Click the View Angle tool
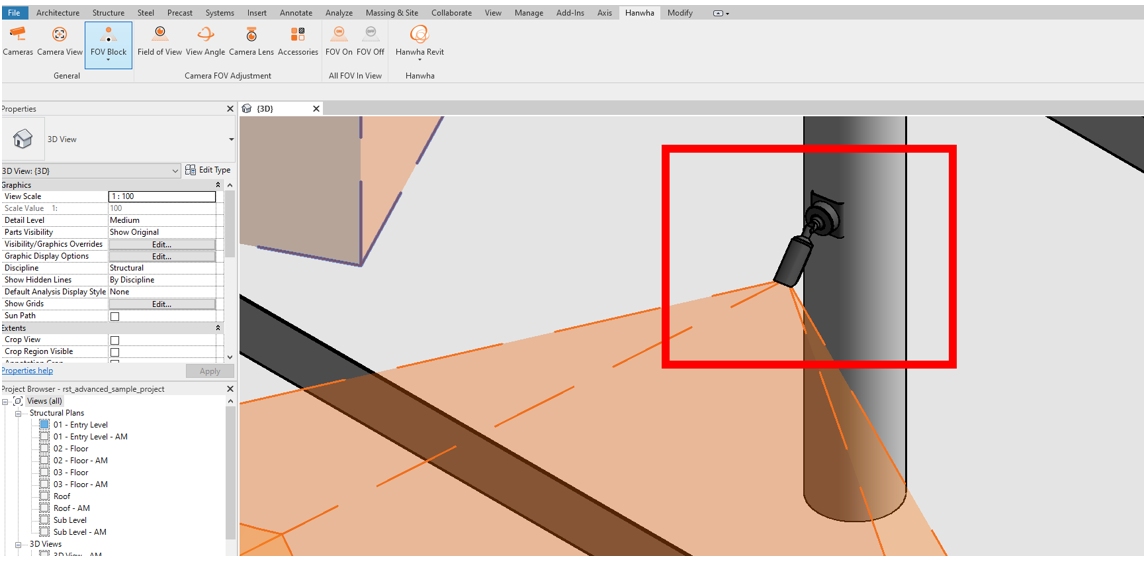The width and height of the screenshot is (1146, 561). pyautogui.click(x=205, y=40)
